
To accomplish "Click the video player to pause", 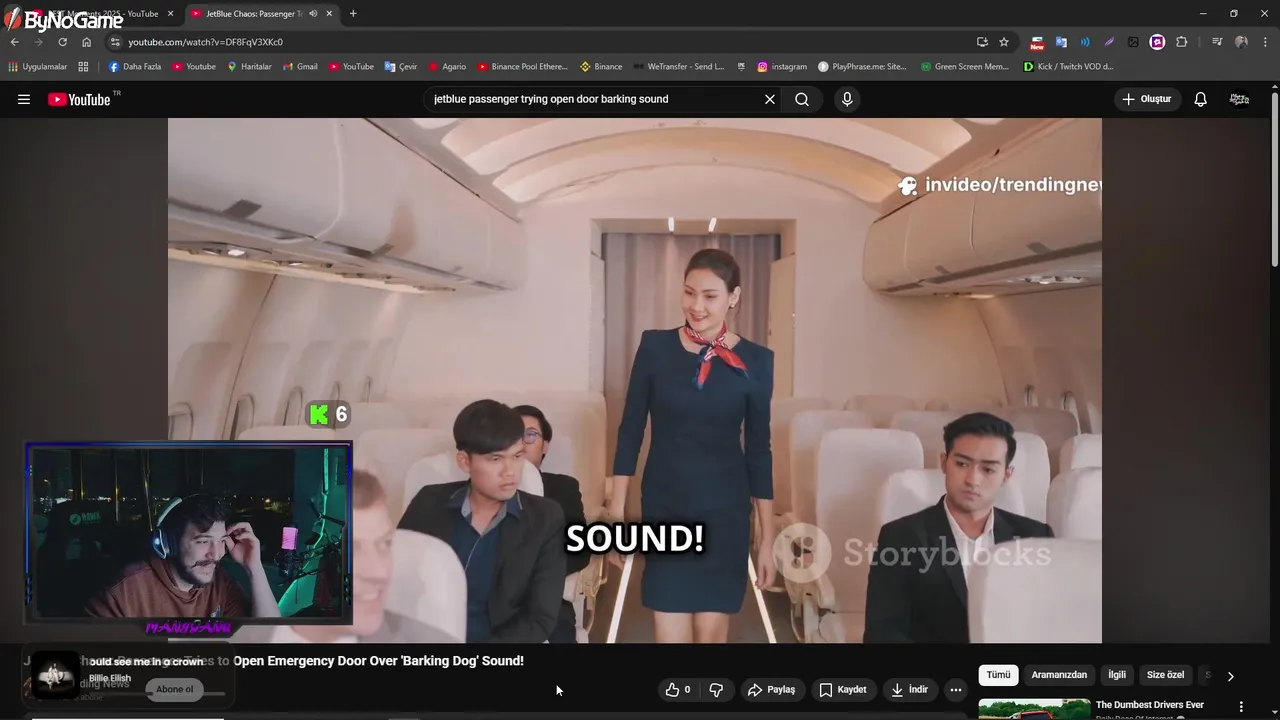I will pos(634,380).
